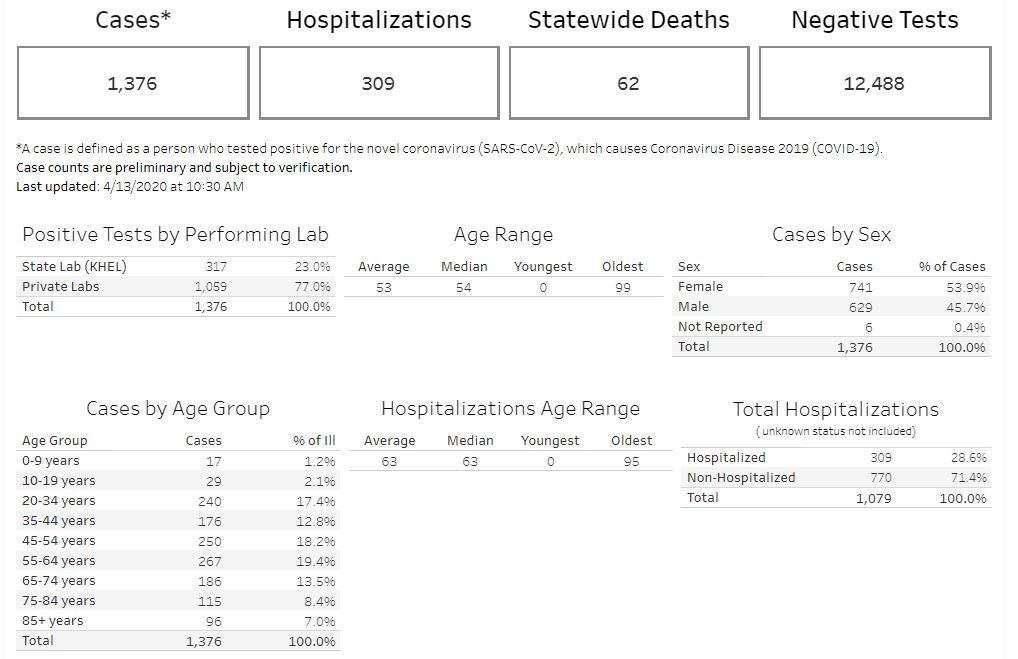Screen dimensions: 1018x659
Task: Click the State Lab (KHEL) row label
Action: tap(74, 266)
